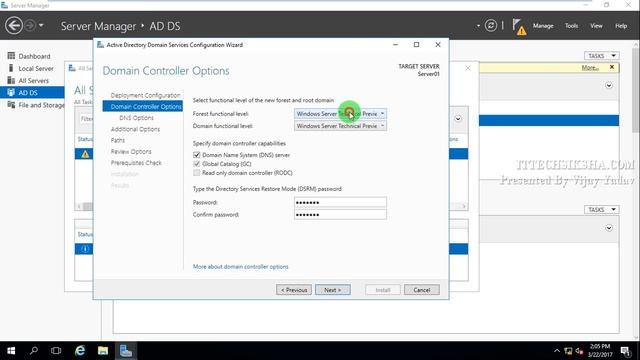640x360 pixels.
Task: Open the Windows Start menu
Action: (11, 351)
